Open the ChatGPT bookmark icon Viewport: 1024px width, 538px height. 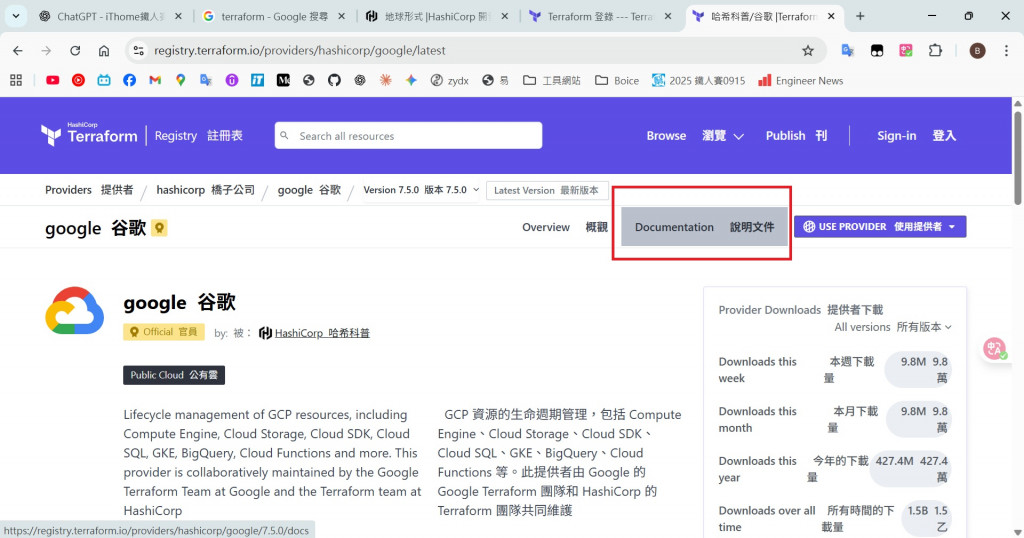[x=360, y=80]
